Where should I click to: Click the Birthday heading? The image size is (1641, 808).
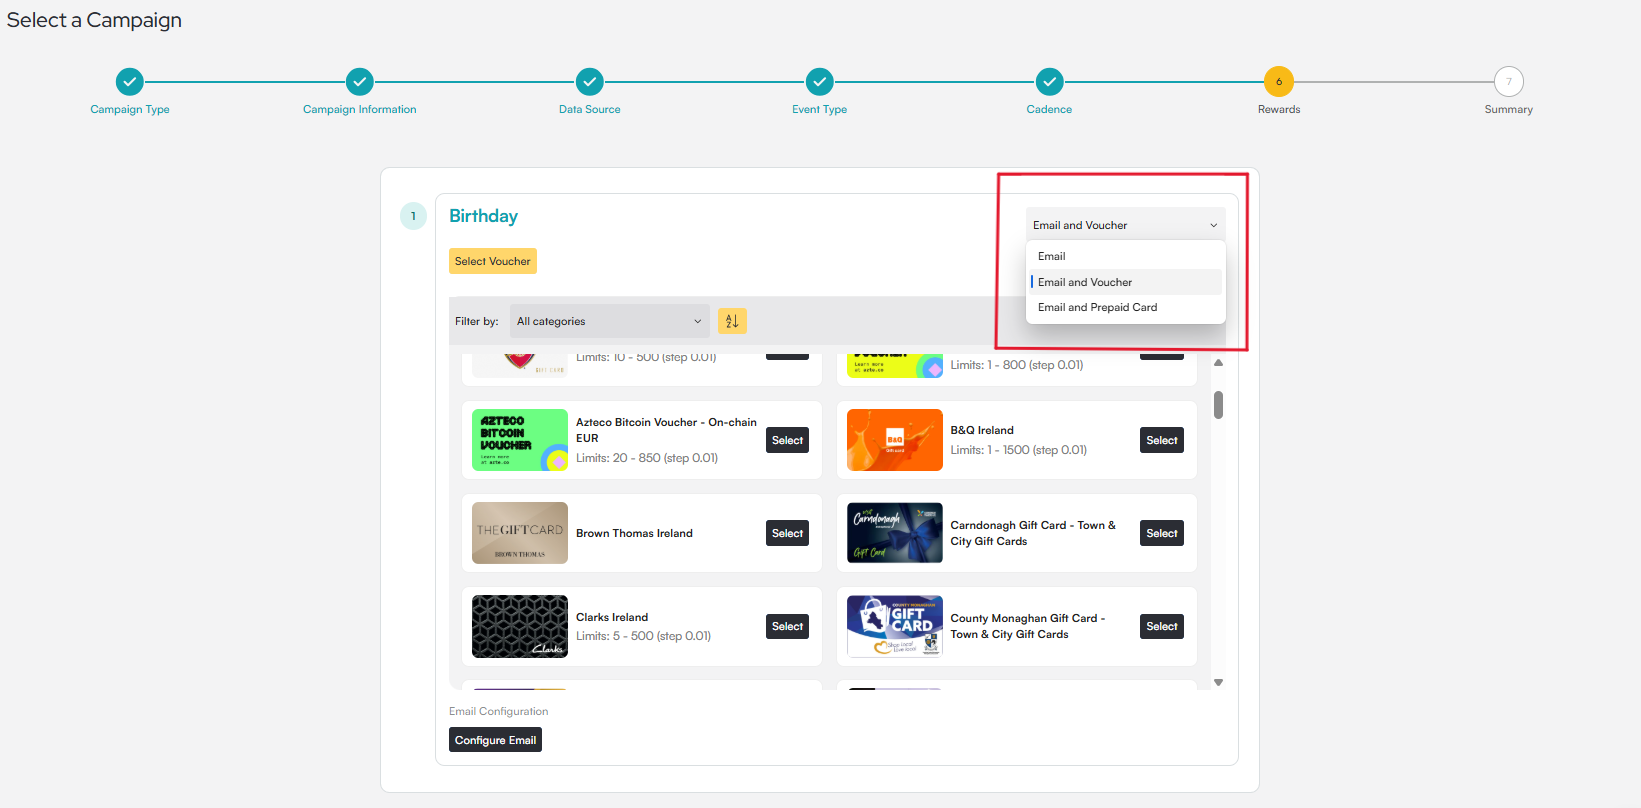tap(484, 216)
